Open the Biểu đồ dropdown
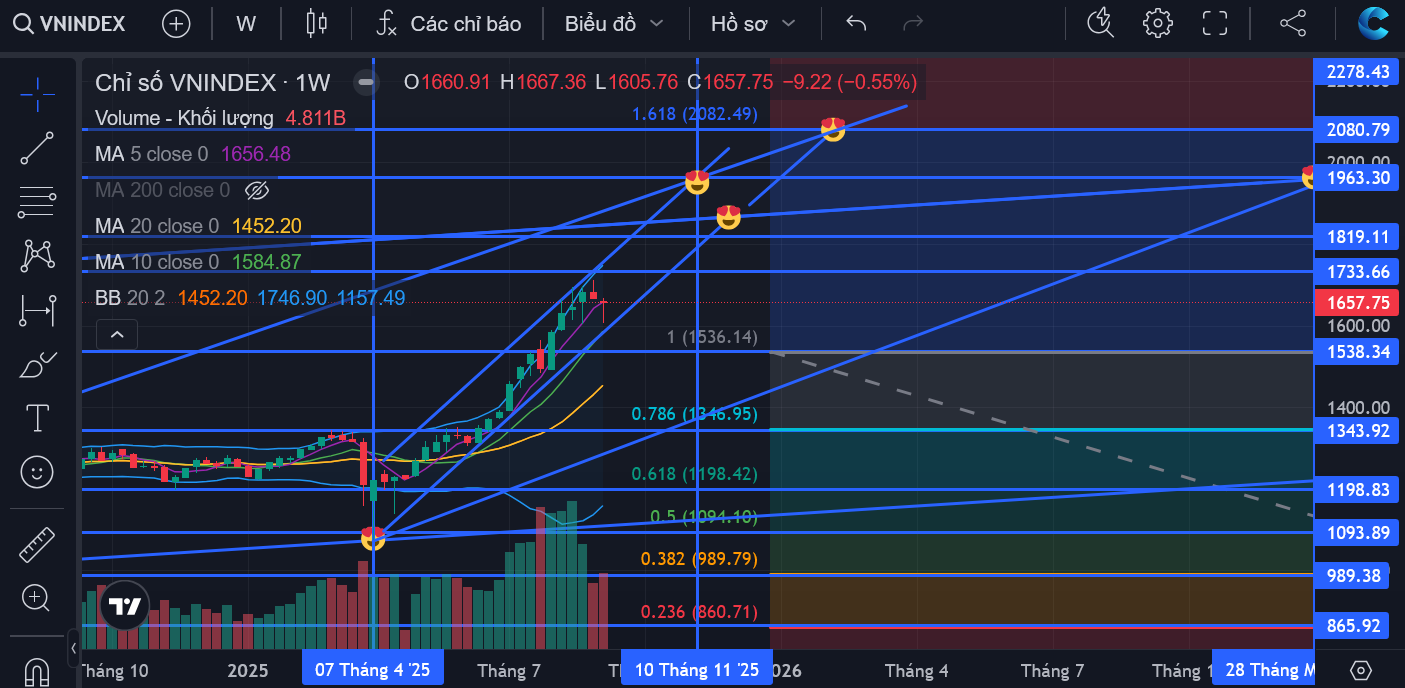1405x688 pixels. click(x=614, y=24)
